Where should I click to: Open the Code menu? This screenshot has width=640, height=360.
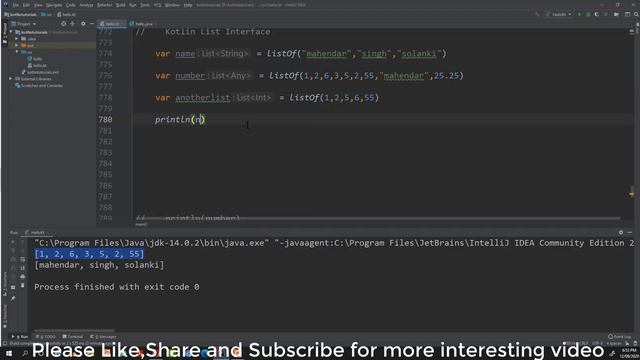tap(71, 5)
